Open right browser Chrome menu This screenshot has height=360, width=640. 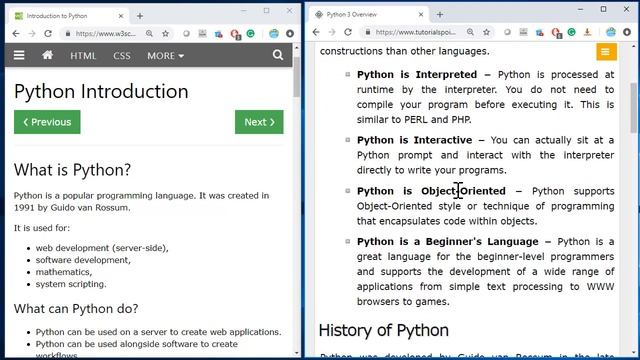[627, 32]
